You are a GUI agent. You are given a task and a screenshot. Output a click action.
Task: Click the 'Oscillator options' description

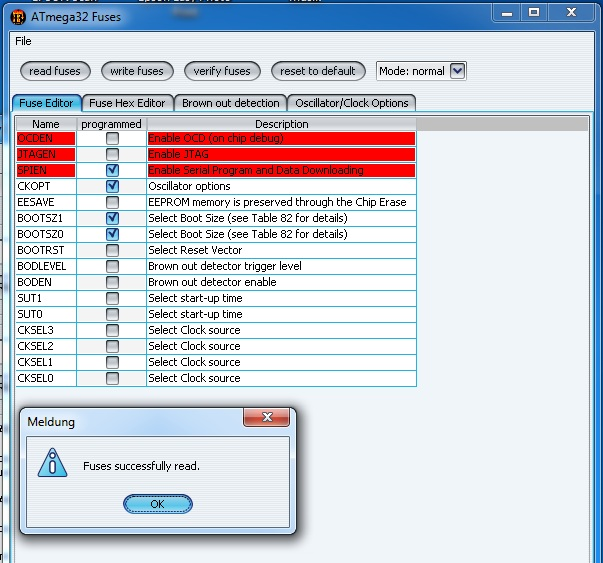(282, 186)
